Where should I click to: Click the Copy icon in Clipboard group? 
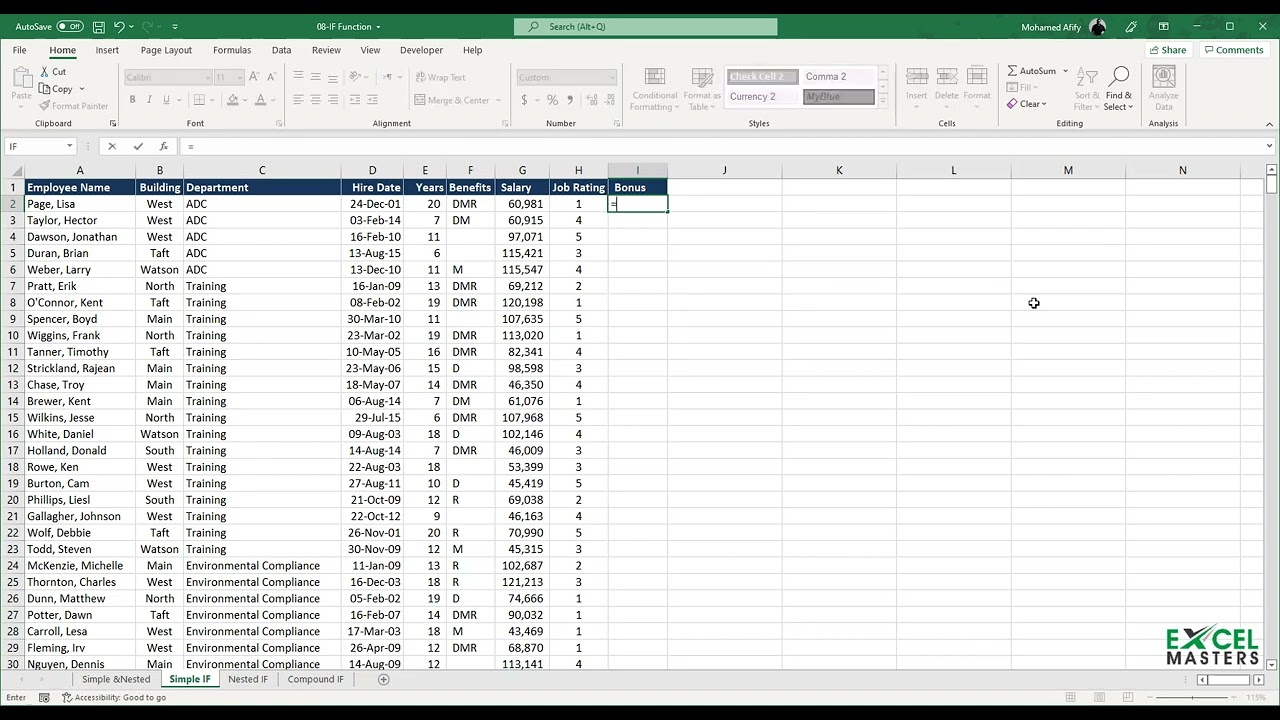click(45, 88)
